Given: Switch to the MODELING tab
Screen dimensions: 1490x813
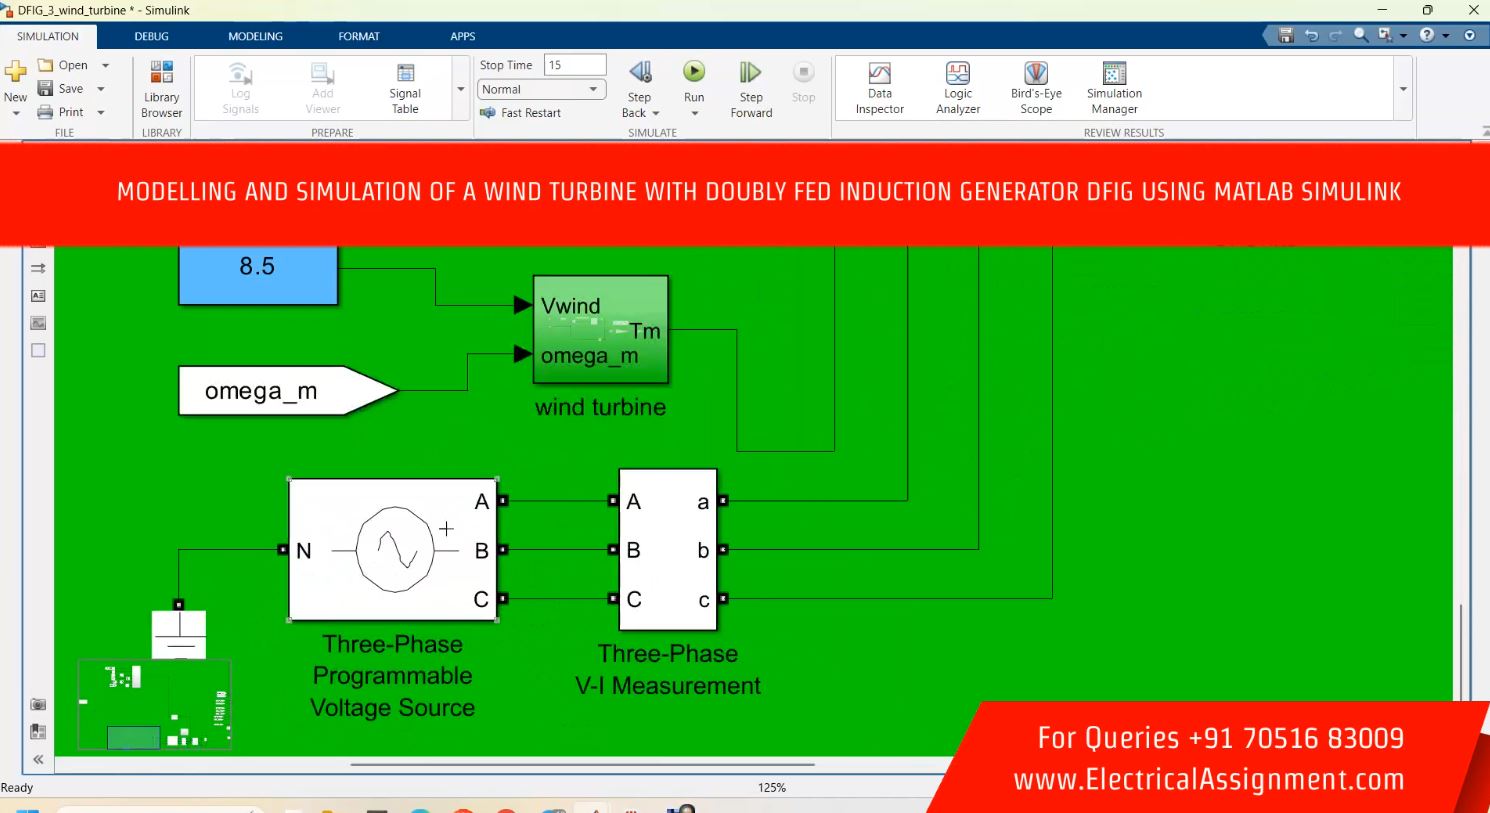Looking at the screenshot, I should (255, 36).
